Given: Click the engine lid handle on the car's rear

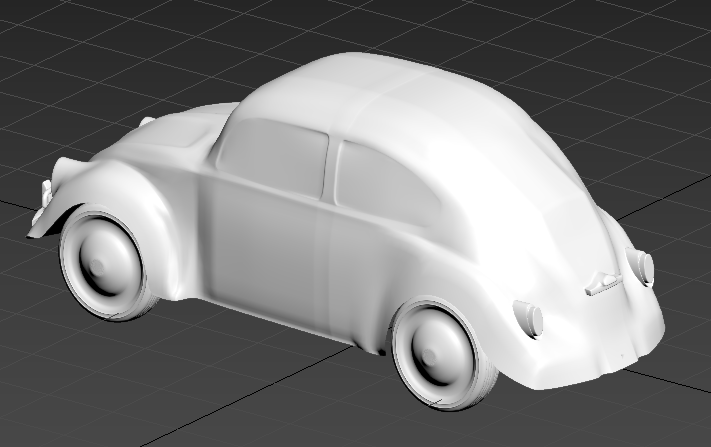Looking at the screenshot, I should [603, 283].
